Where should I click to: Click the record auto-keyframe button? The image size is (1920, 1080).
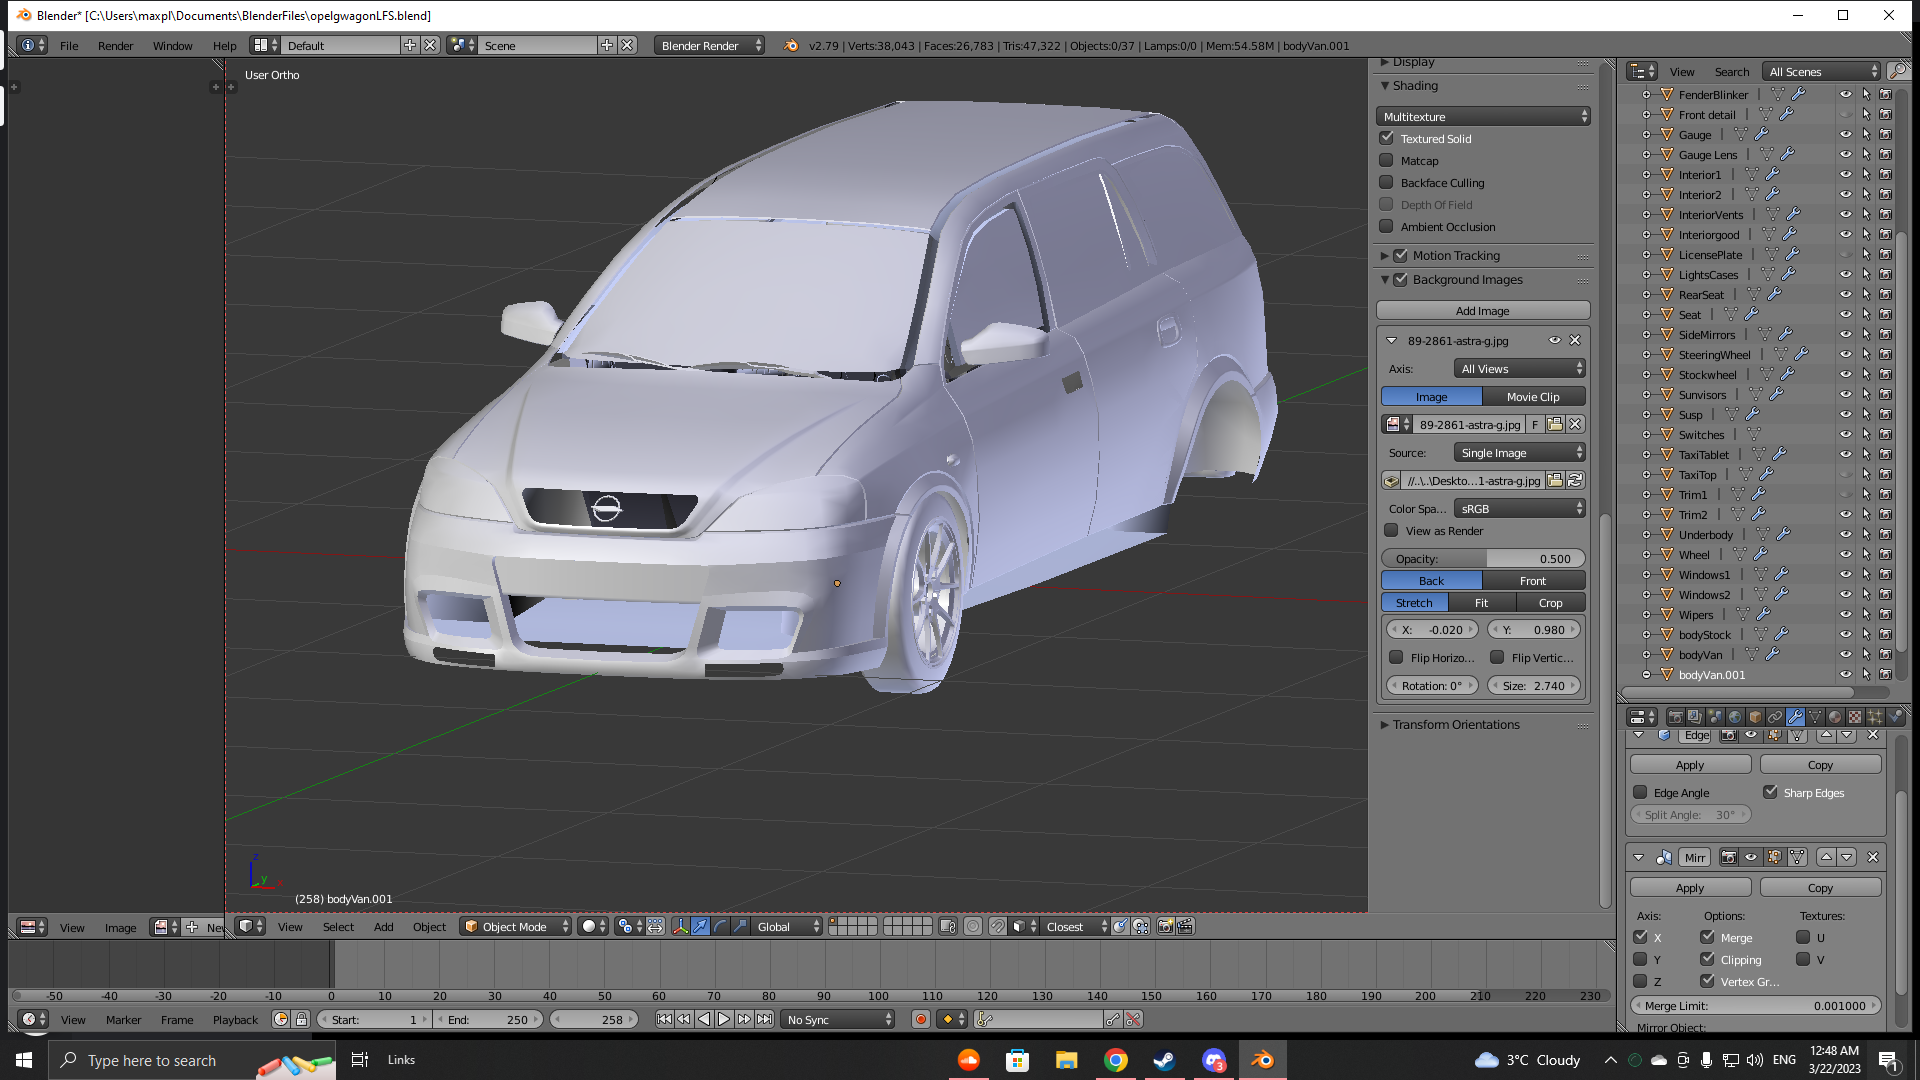click(x=921, y=1020)
